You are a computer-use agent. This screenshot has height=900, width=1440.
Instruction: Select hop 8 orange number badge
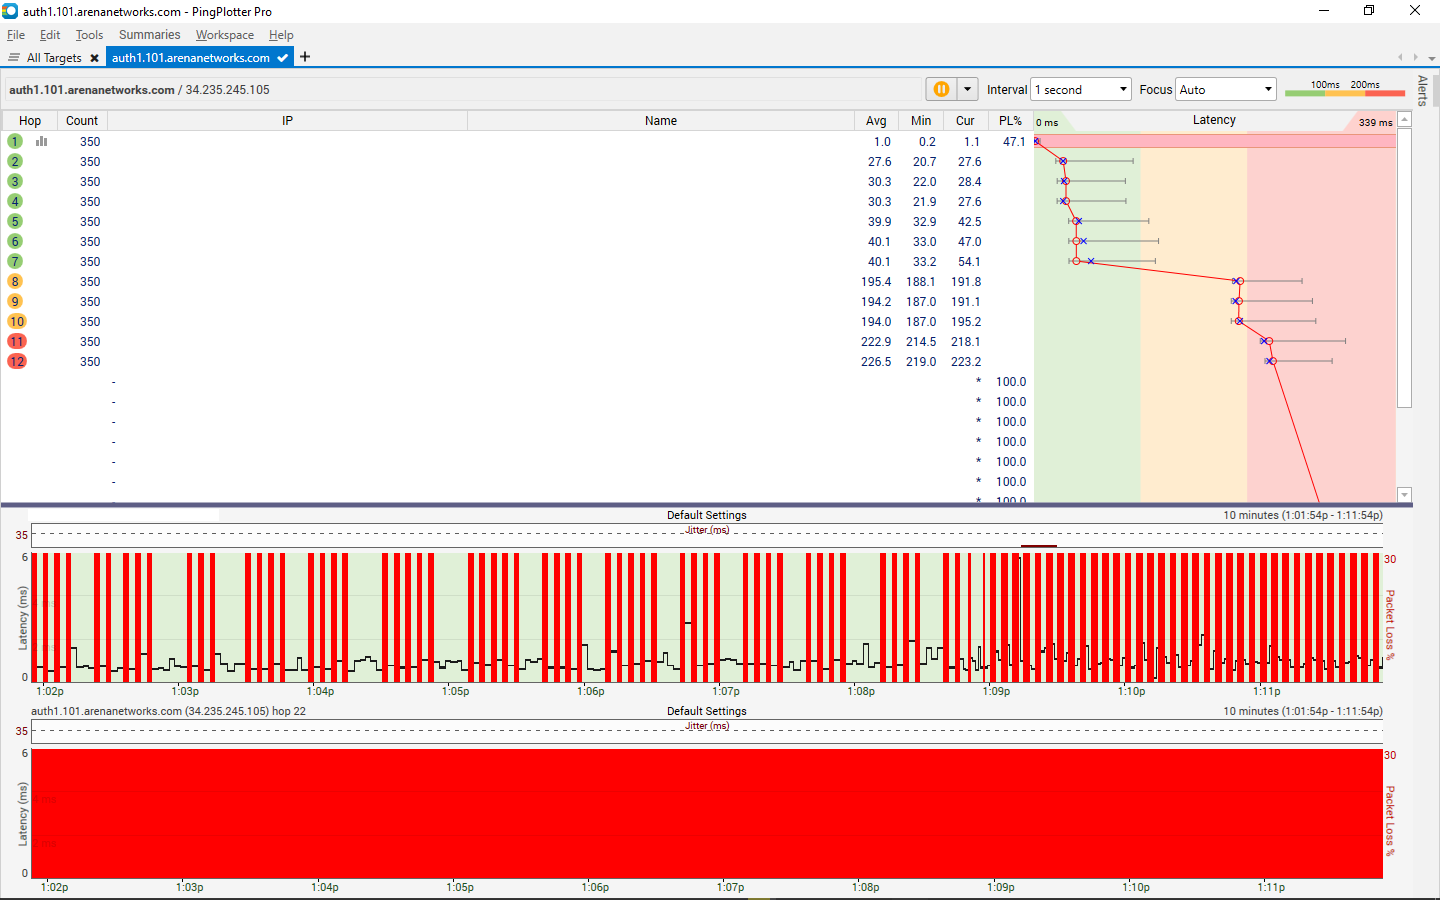point(15,281)
